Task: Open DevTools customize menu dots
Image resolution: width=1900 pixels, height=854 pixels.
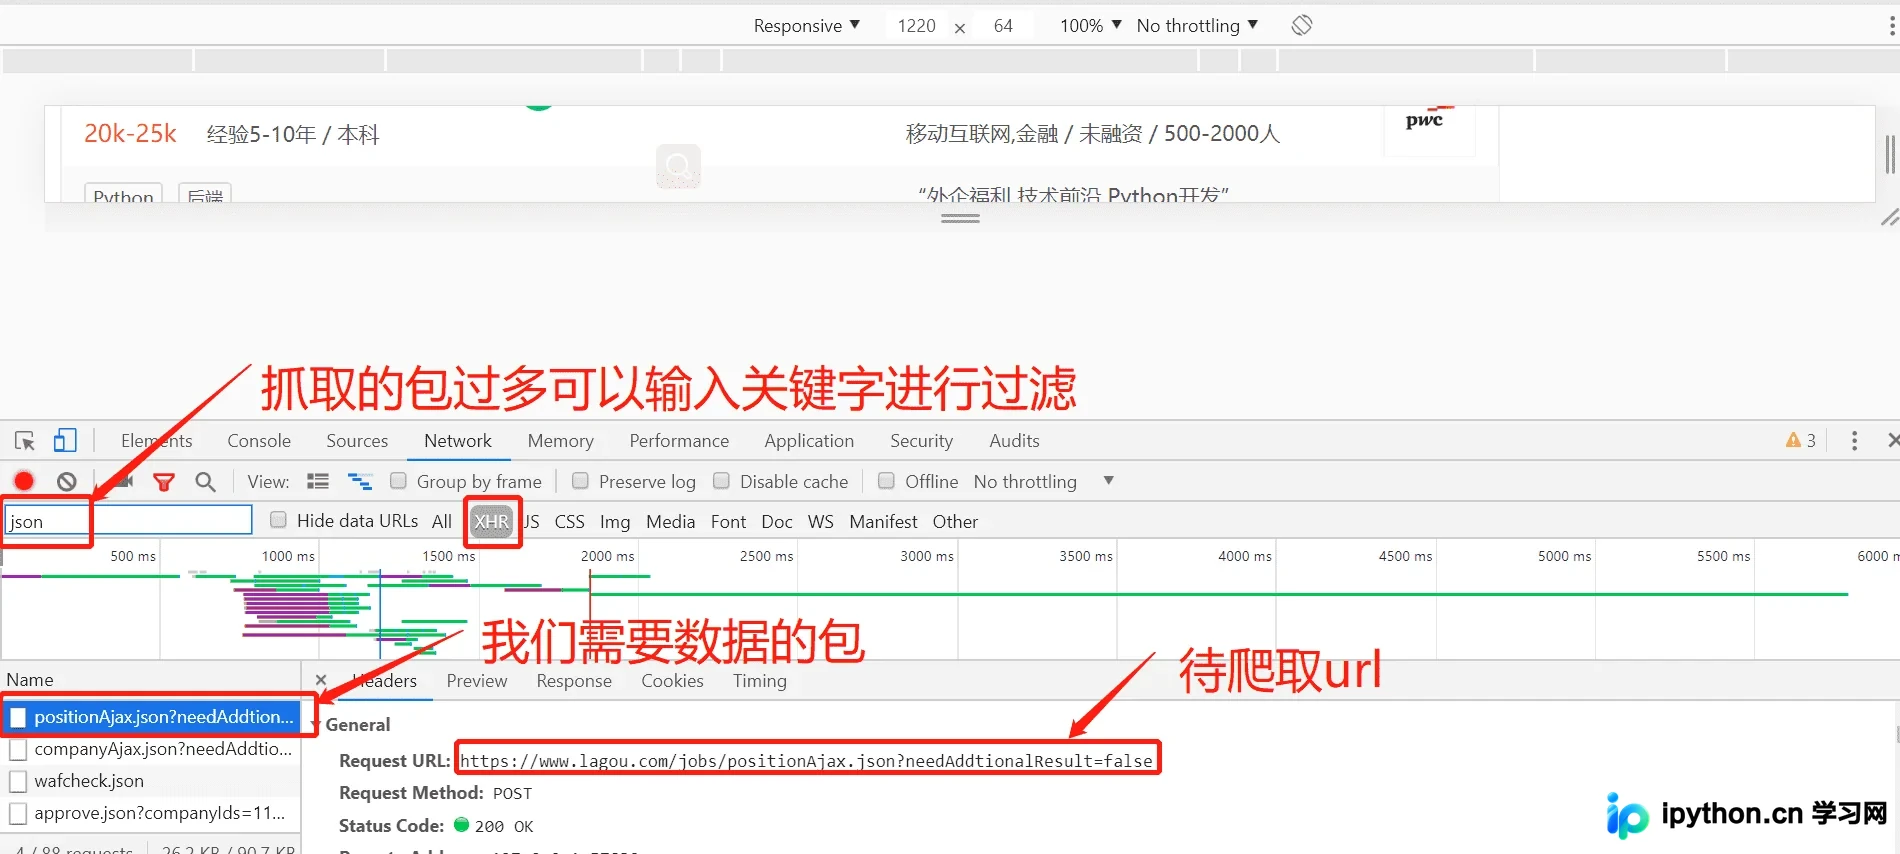Action: (x=1854, y=441)
